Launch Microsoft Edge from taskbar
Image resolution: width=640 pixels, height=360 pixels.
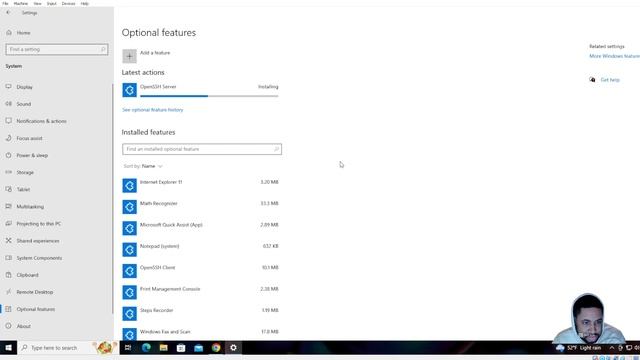point(146,348)
